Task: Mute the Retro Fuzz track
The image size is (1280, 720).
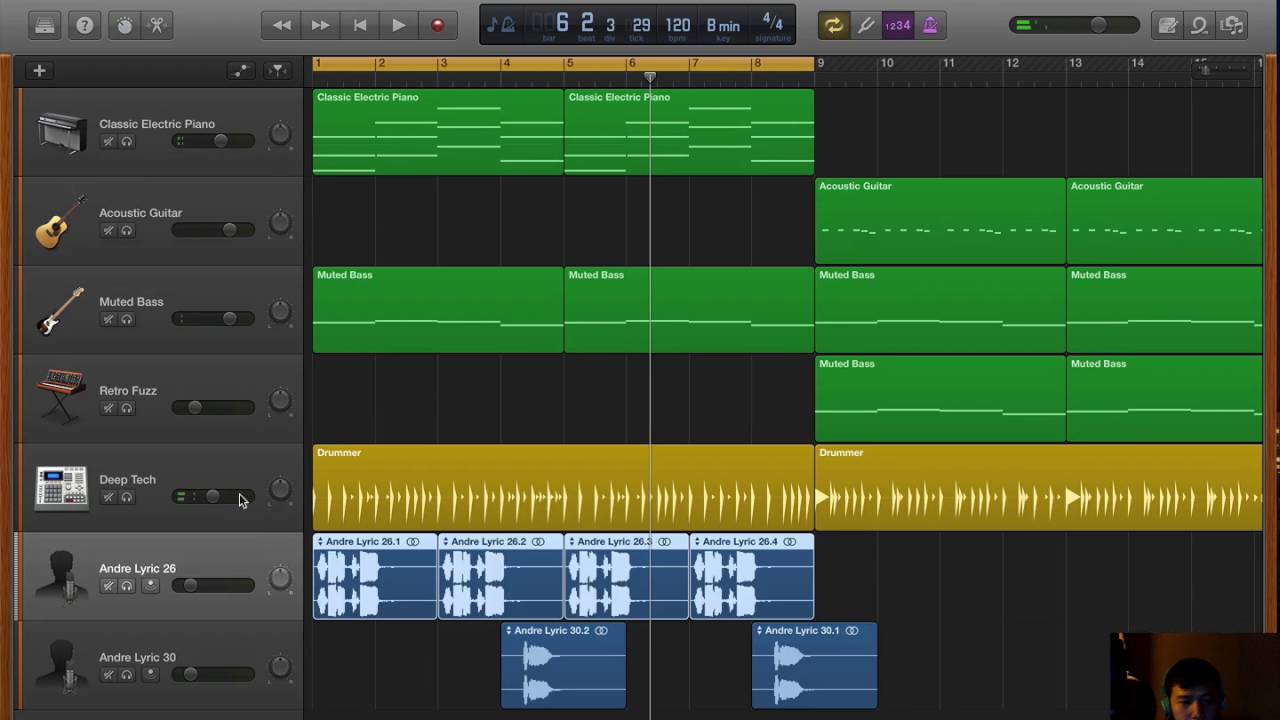Action: pos(108,408)
